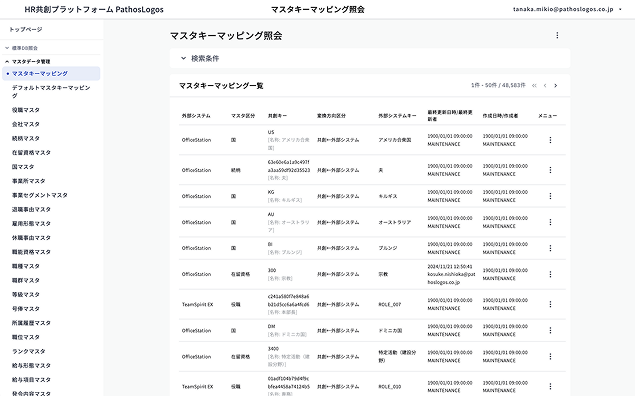Open 給与形態マスタ in the sidebar
Image resolution: width=635 pixels, height=396 pixels.
pyautogui.click(x=31, y=365)
